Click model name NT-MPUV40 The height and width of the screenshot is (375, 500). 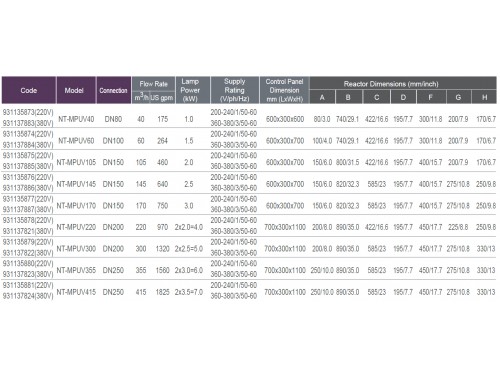pos(76,119)
